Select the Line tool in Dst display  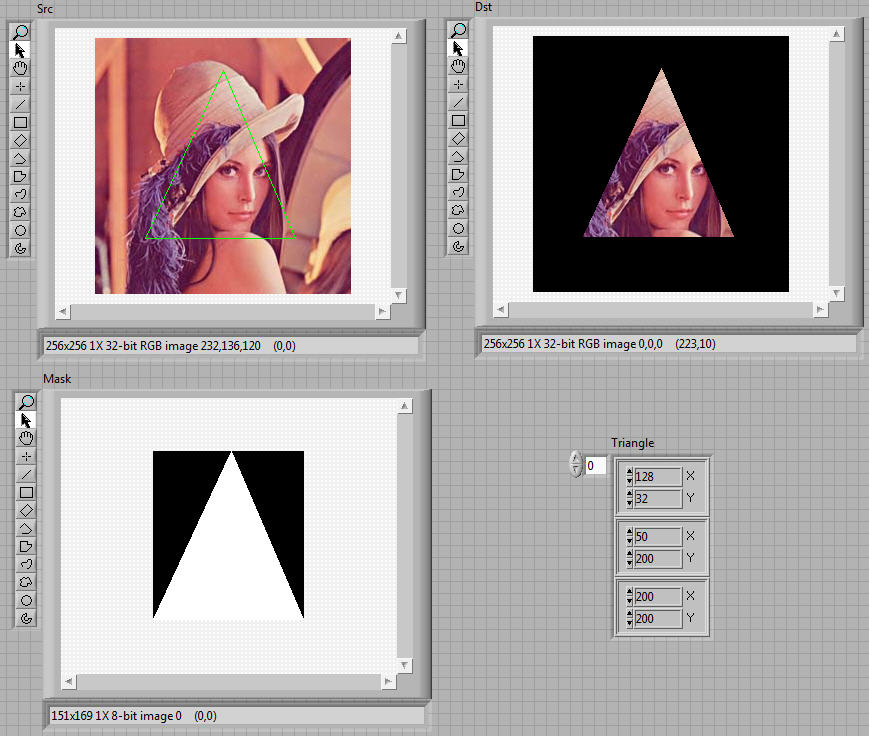(x=458, y=102)
